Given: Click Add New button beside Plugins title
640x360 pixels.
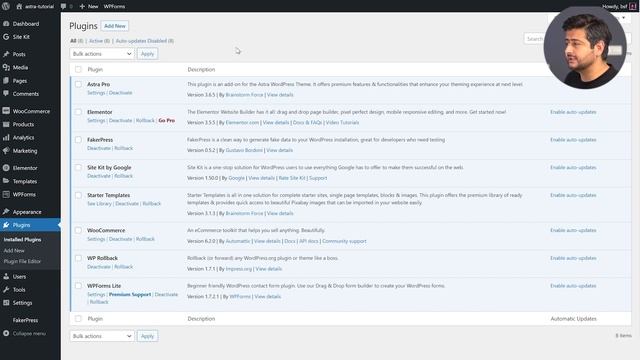Looking at the screenshot, I should pos(115,26).
